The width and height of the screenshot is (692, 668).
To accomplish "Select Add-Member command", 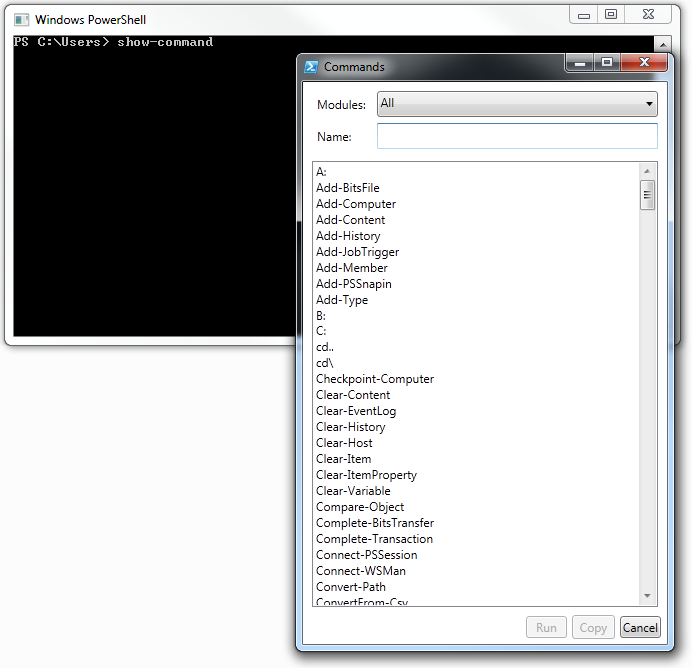I will pyautogui.click(x=352, y=268).
